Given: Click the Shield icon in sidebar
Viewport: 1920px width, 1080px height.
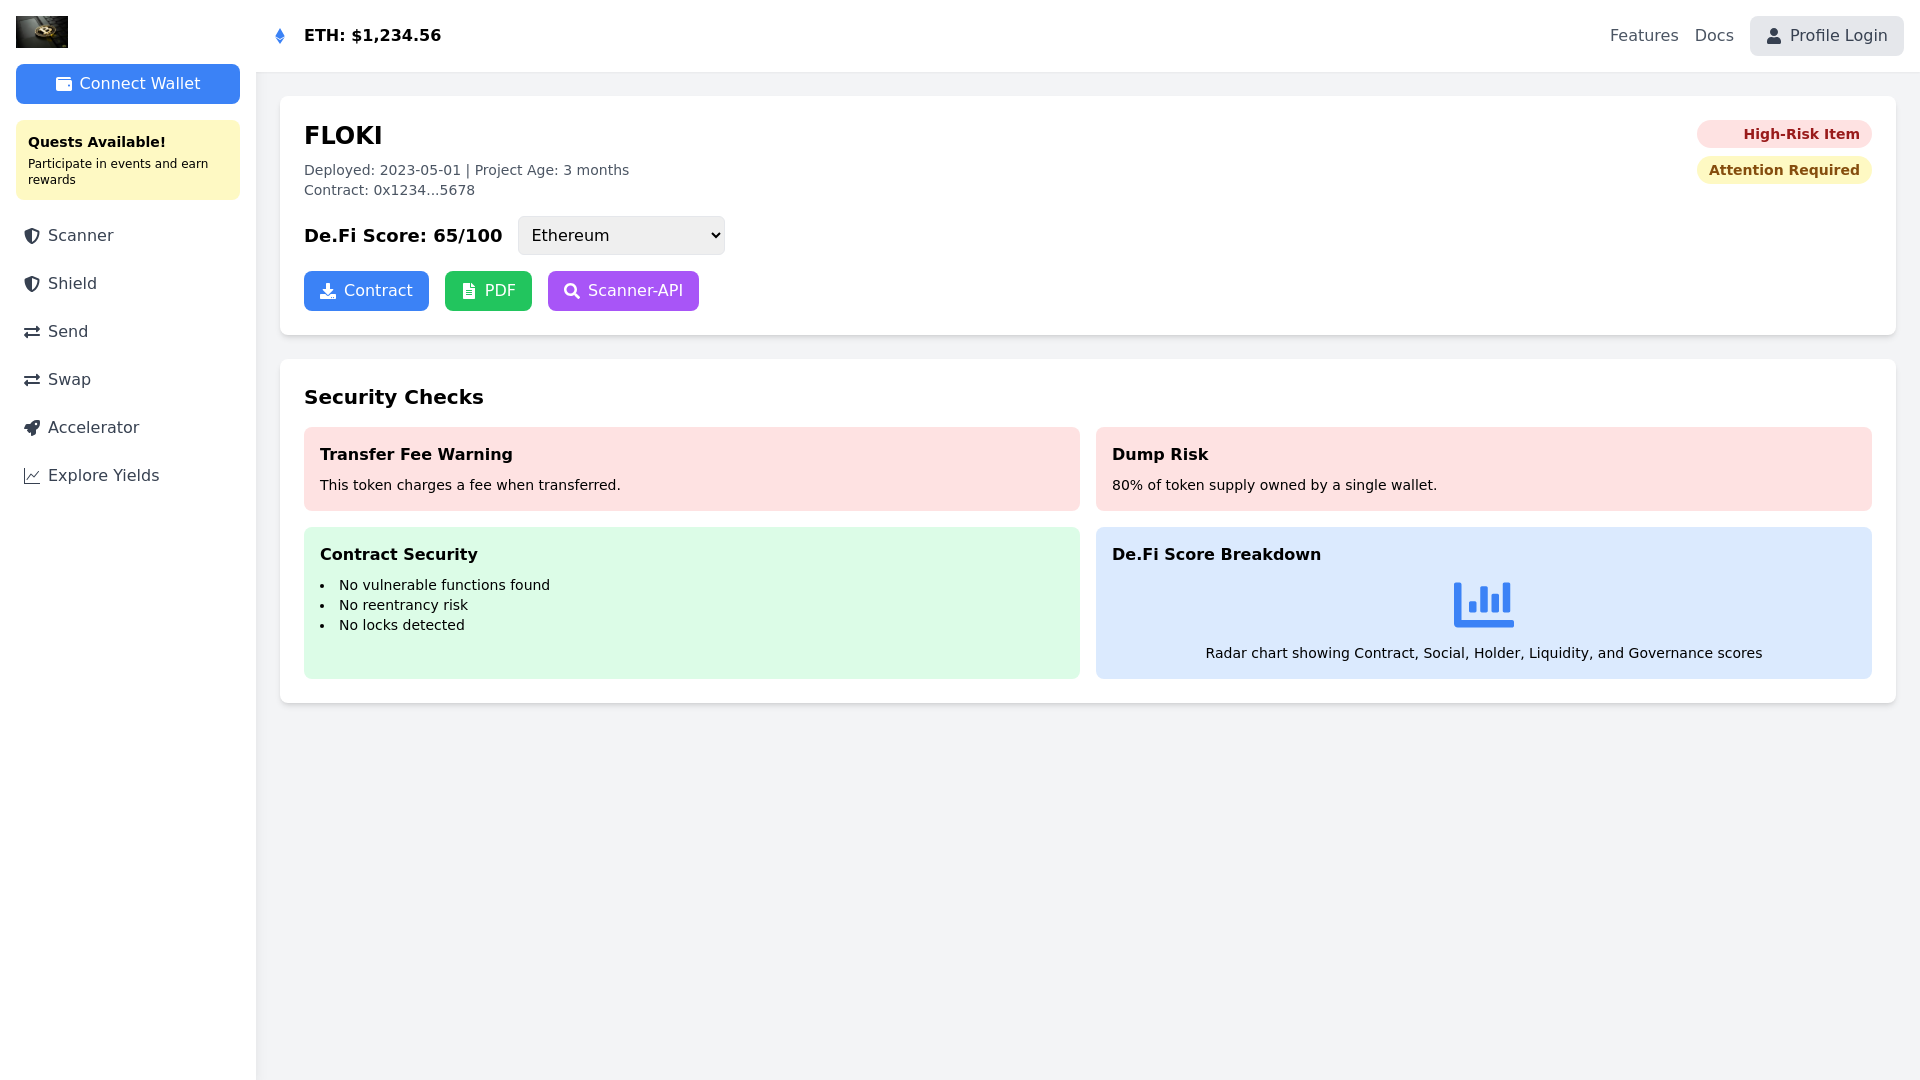Looking at the screenshot, I should pos(31,283).
